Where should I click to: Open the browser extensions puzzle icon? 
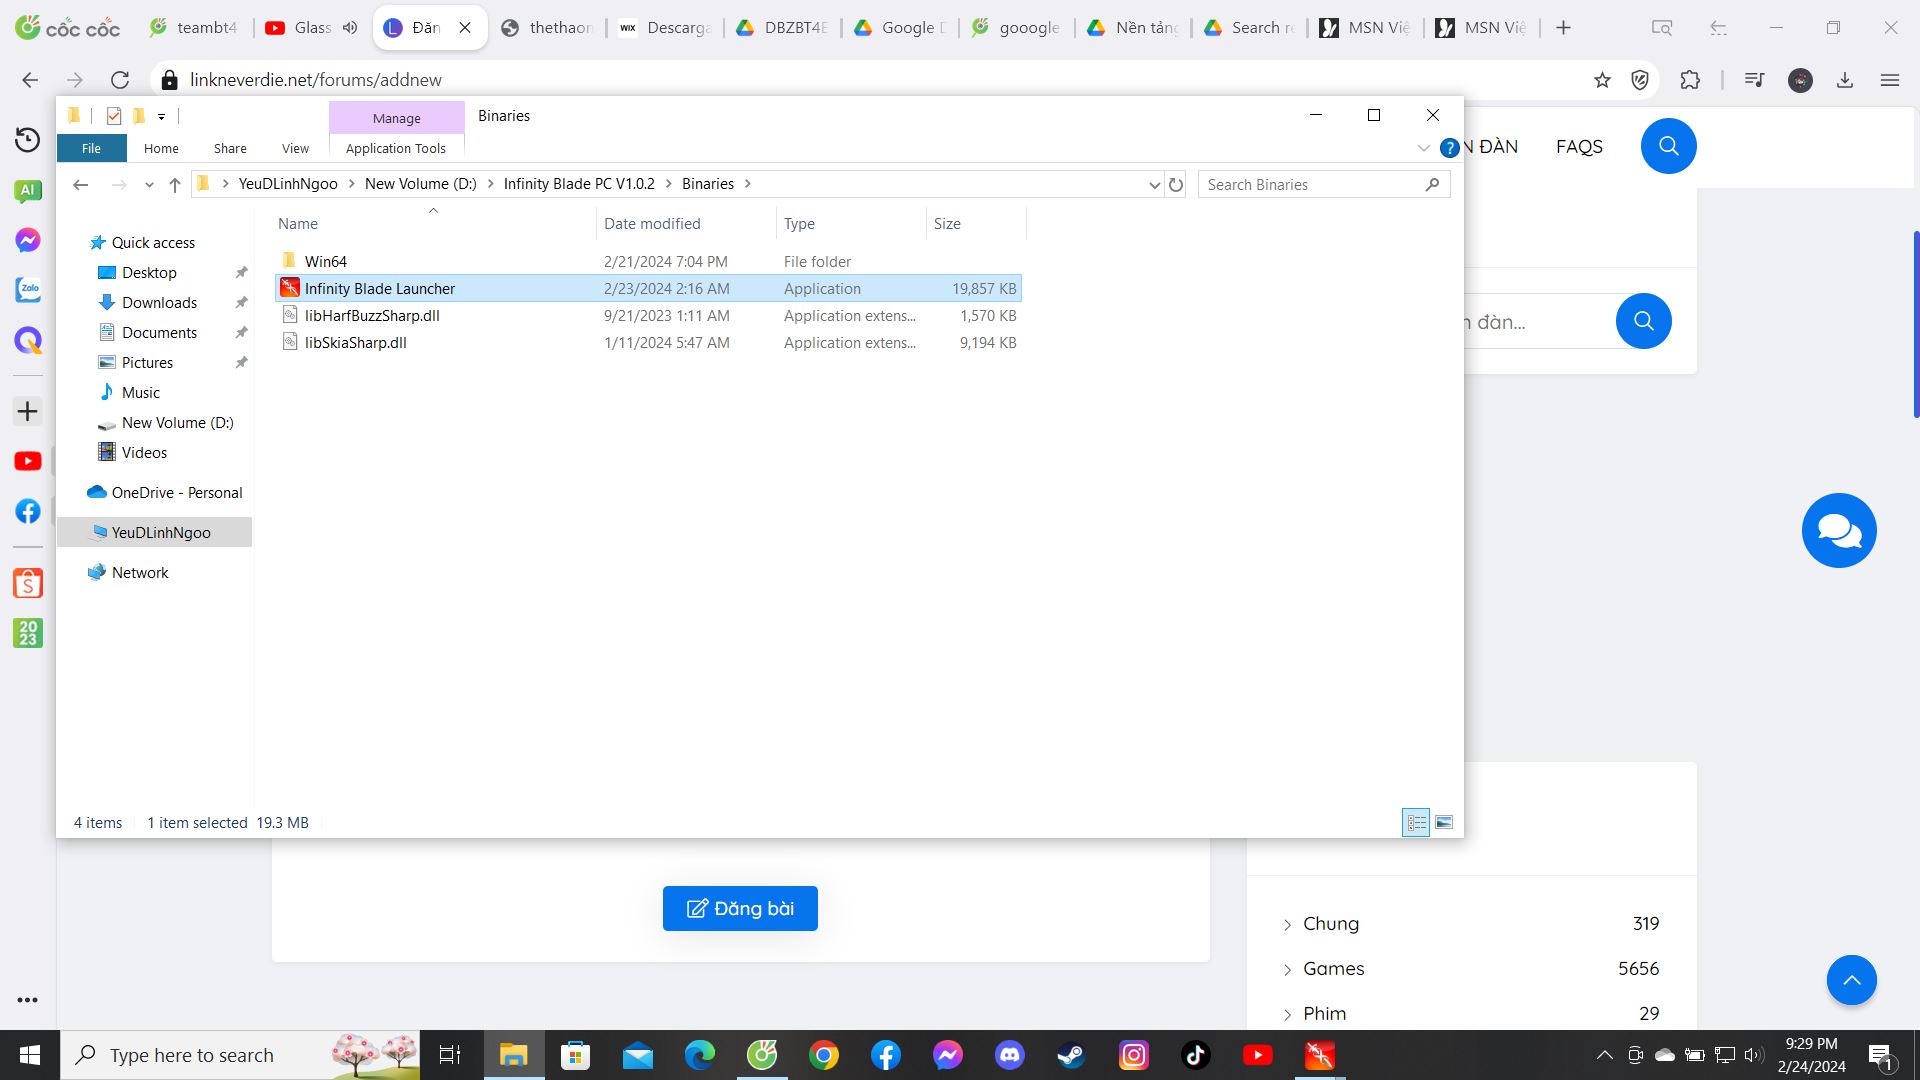click(x=1690, y=80)
